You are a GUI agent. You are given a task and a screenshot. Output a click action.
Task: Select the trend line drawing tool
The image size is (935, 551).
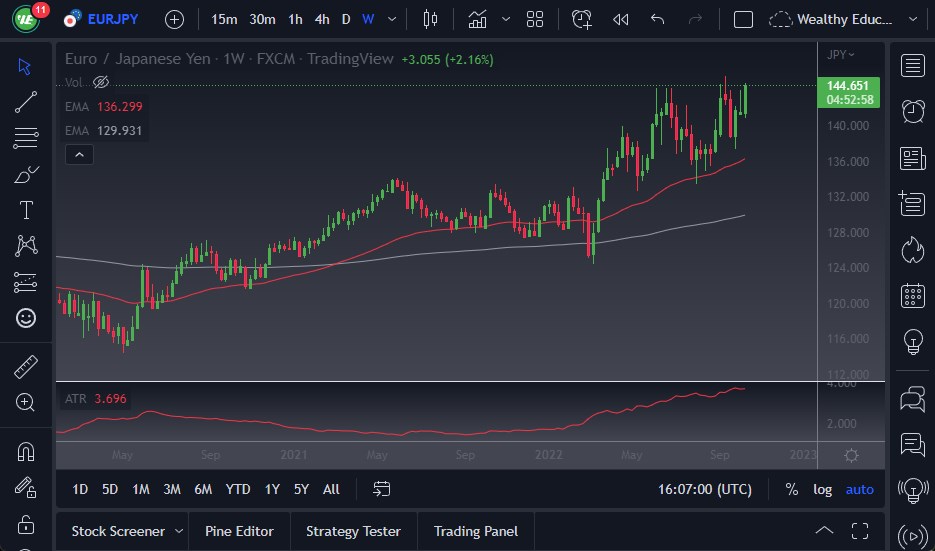(26, 101)
